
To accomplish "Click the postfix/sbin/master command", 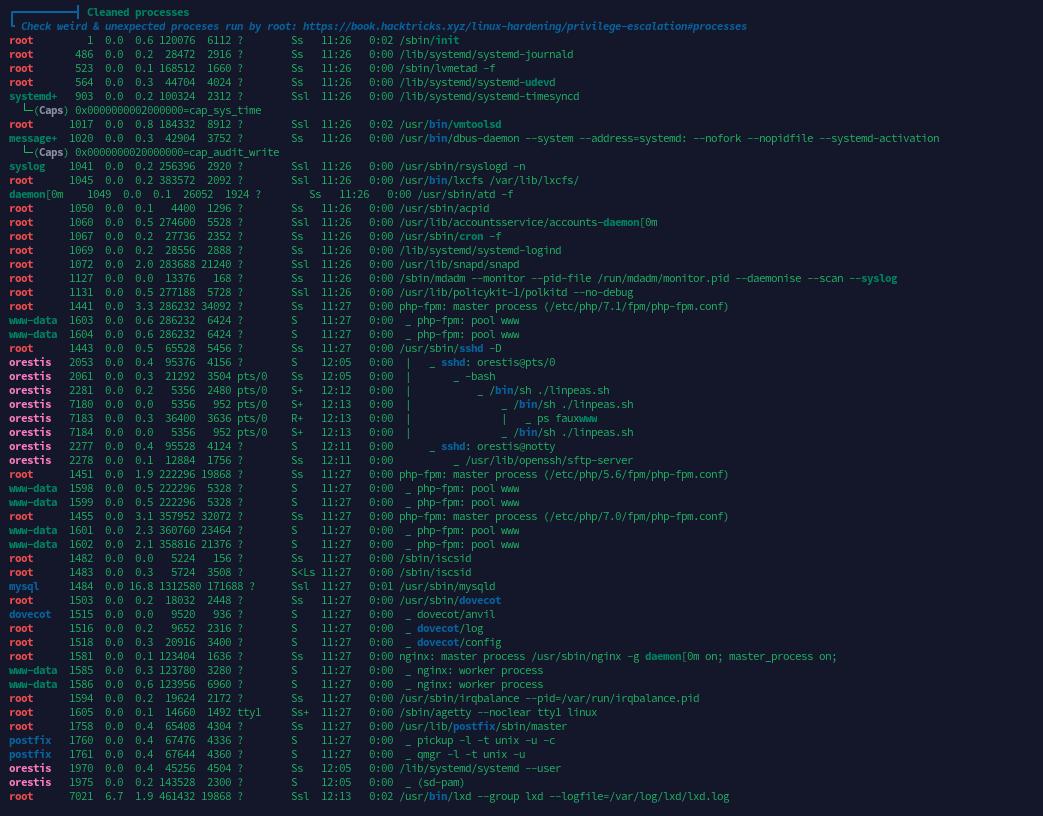I will point(483,726).
